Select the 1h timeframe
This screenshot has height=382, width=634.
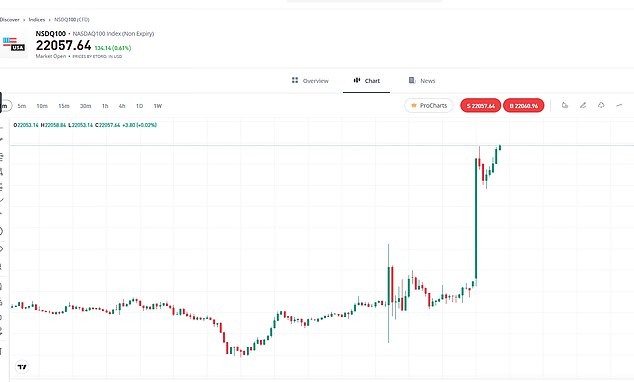click(105, 106)
